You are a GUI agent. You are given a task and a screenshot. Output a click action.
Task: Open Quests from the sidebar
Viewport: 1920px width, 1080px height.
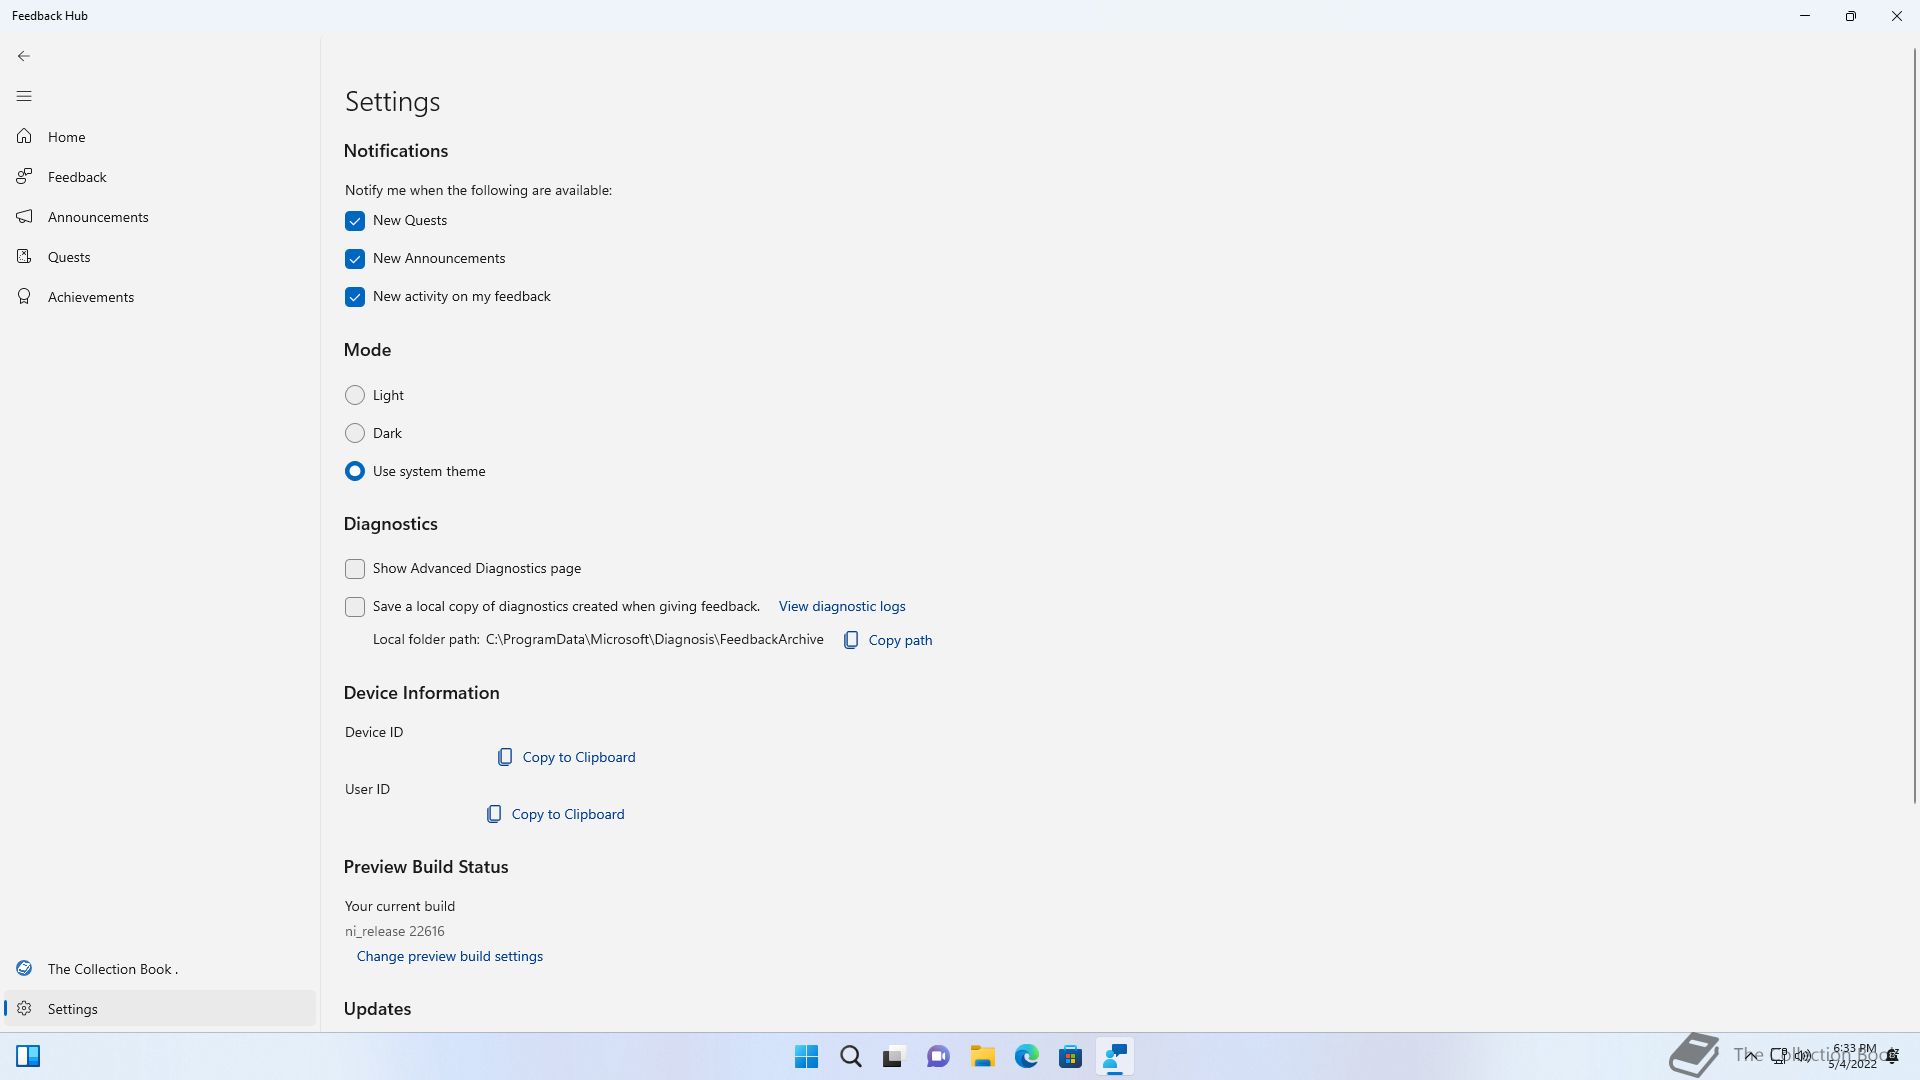point(68,257)
